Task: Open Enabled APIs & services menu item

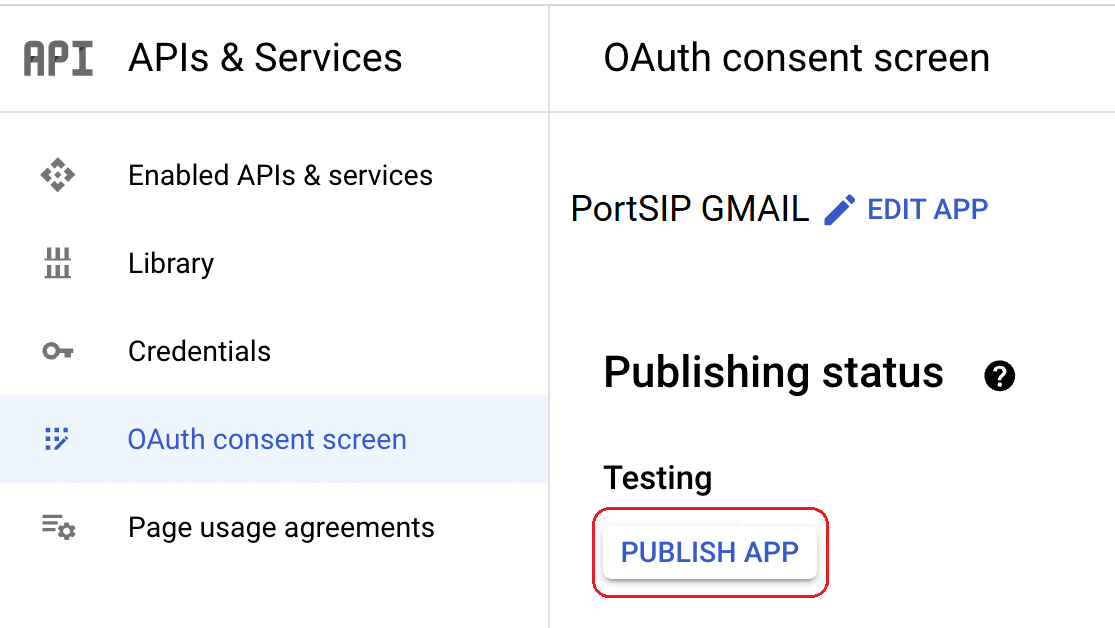Action: (x=280, y=176)
